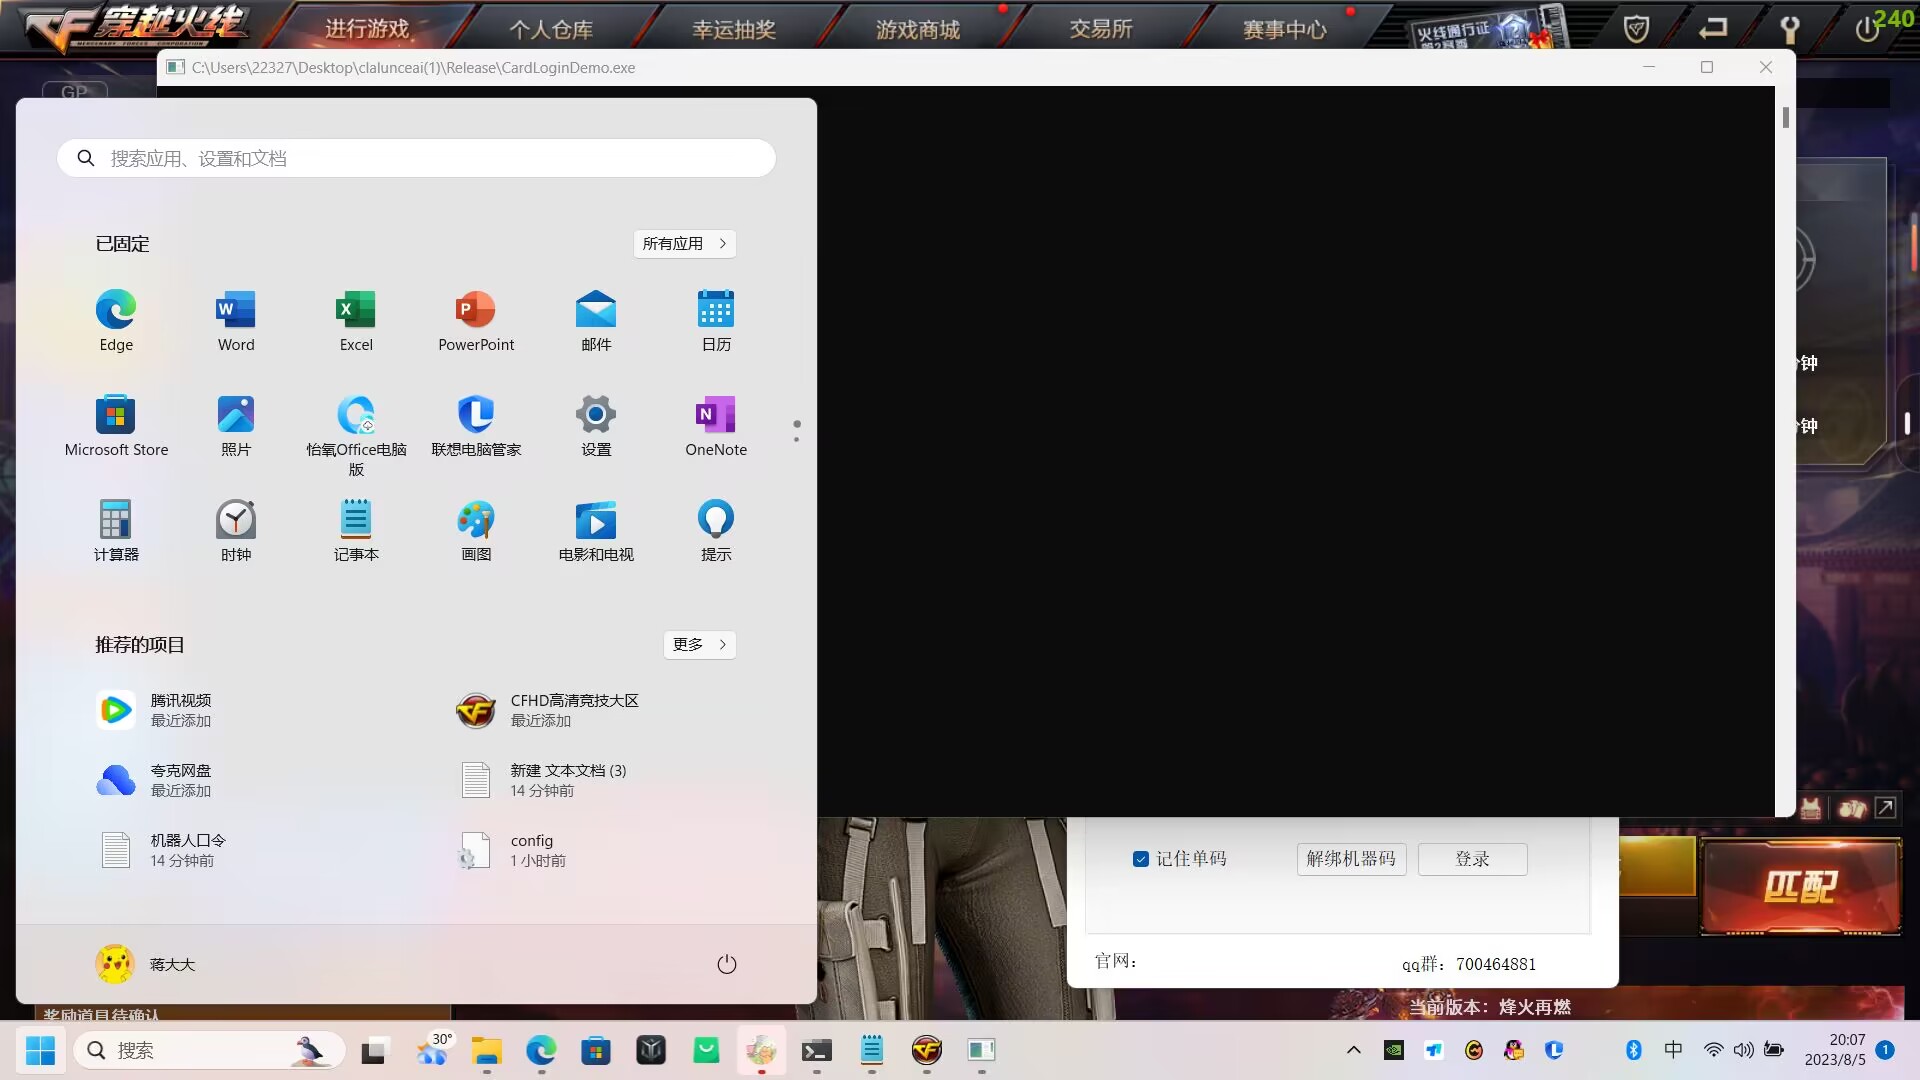Launch PowerPoint pinned app

[476, 321]
